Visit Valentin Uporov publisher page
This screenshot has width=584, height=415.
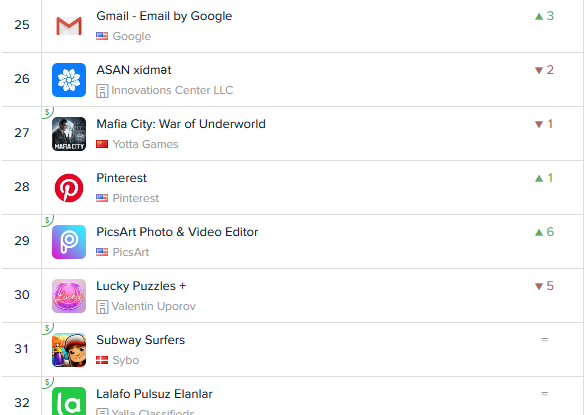pos(153,306)
